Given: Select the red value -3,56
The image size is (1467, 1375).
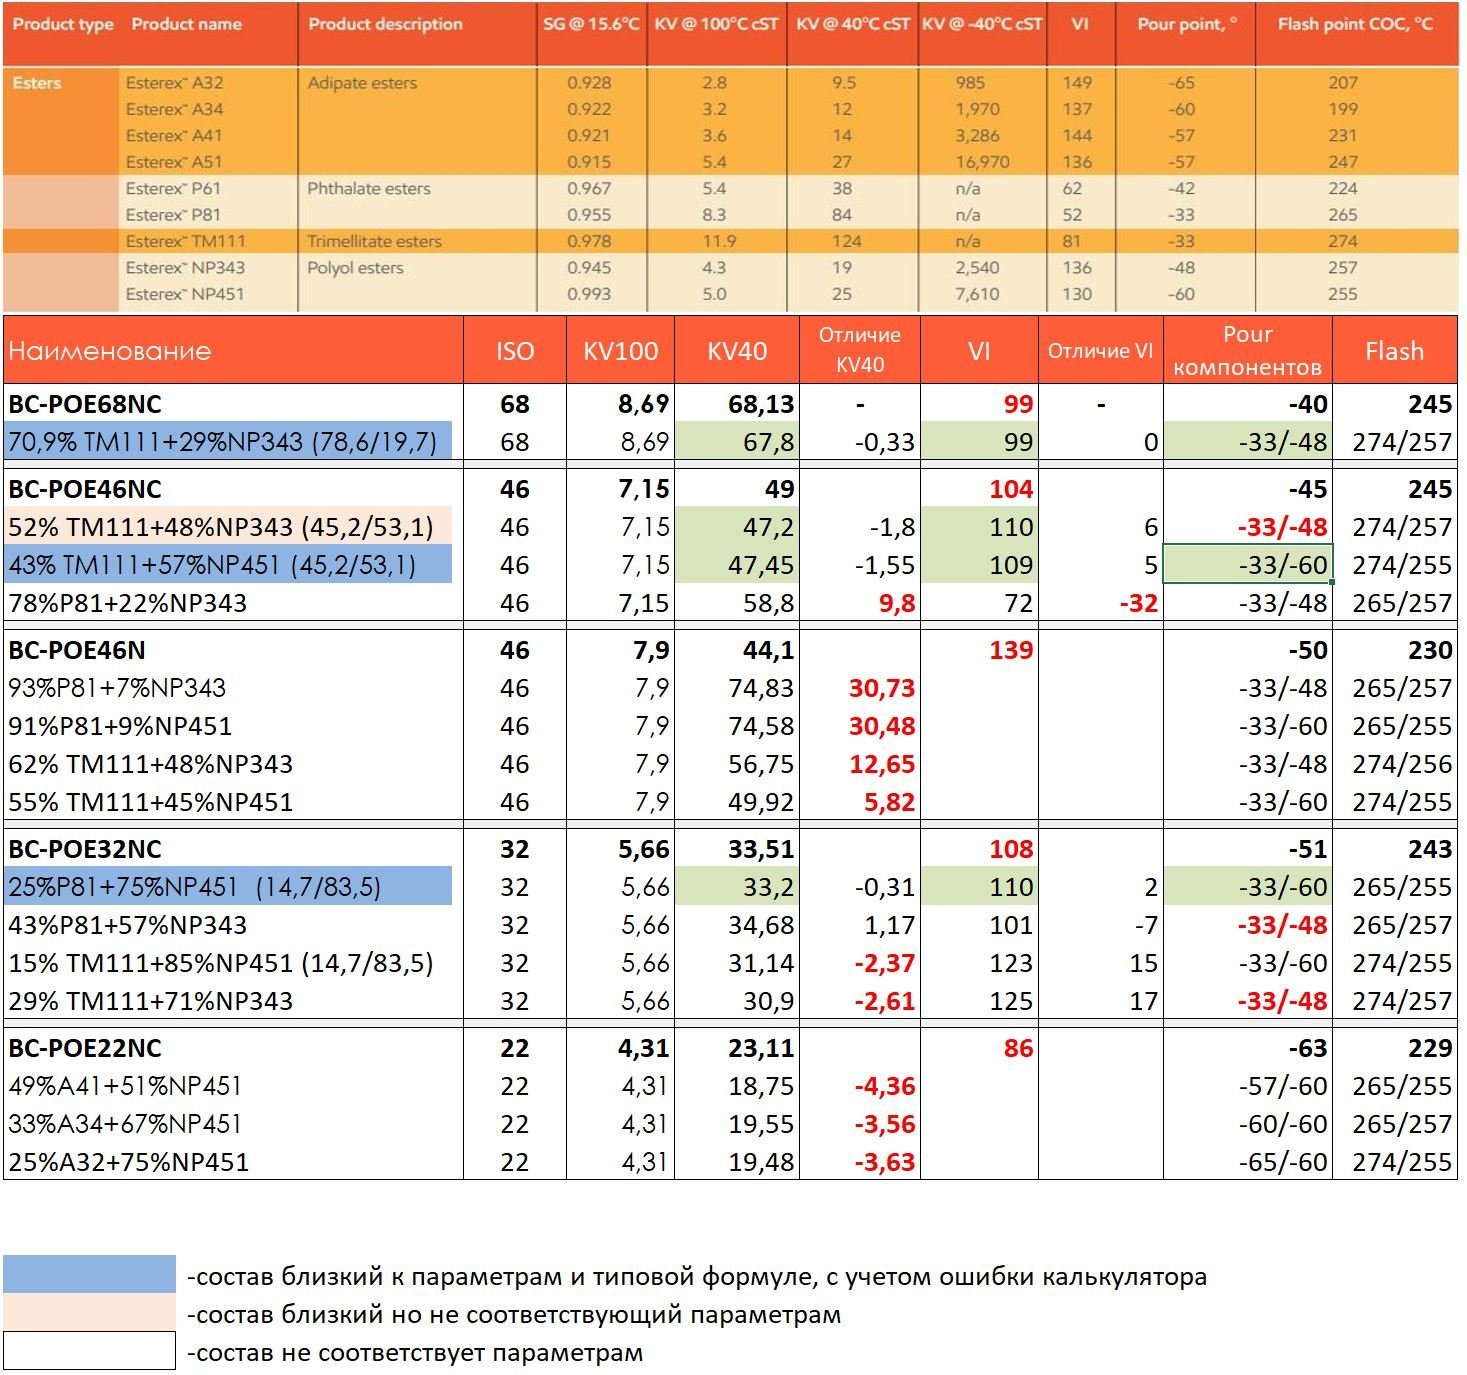Looking at the screenshot, I should point(885,1124).
